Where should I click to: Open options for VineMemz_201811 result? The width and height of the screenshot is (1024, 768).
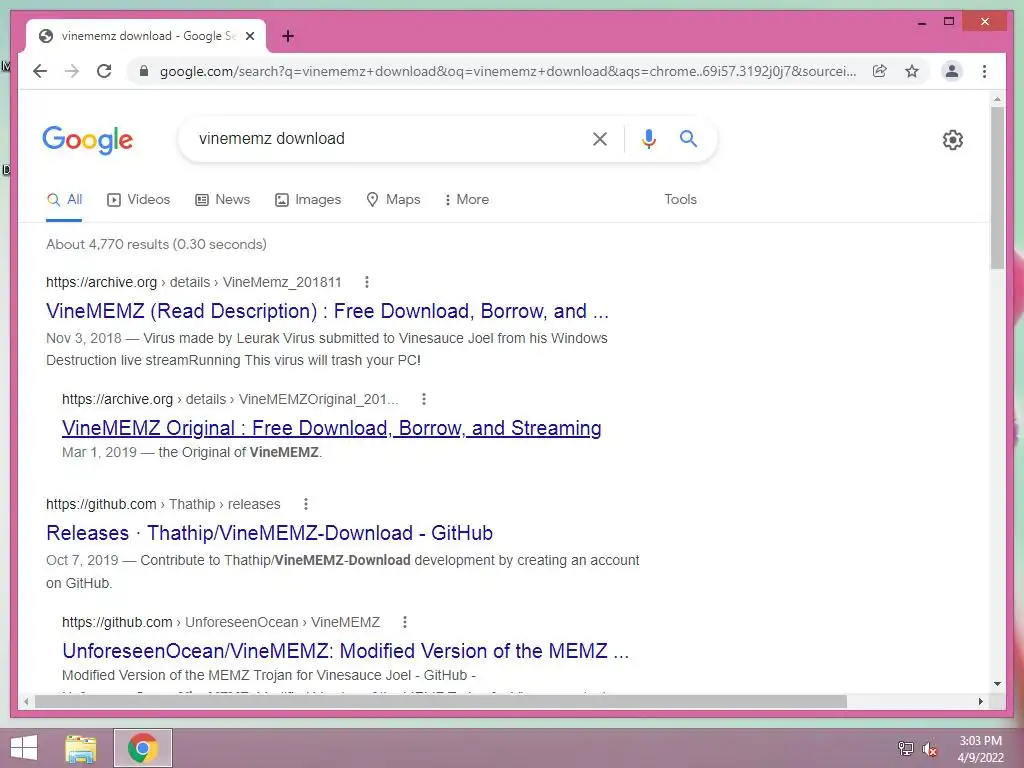tap(367, 282)
